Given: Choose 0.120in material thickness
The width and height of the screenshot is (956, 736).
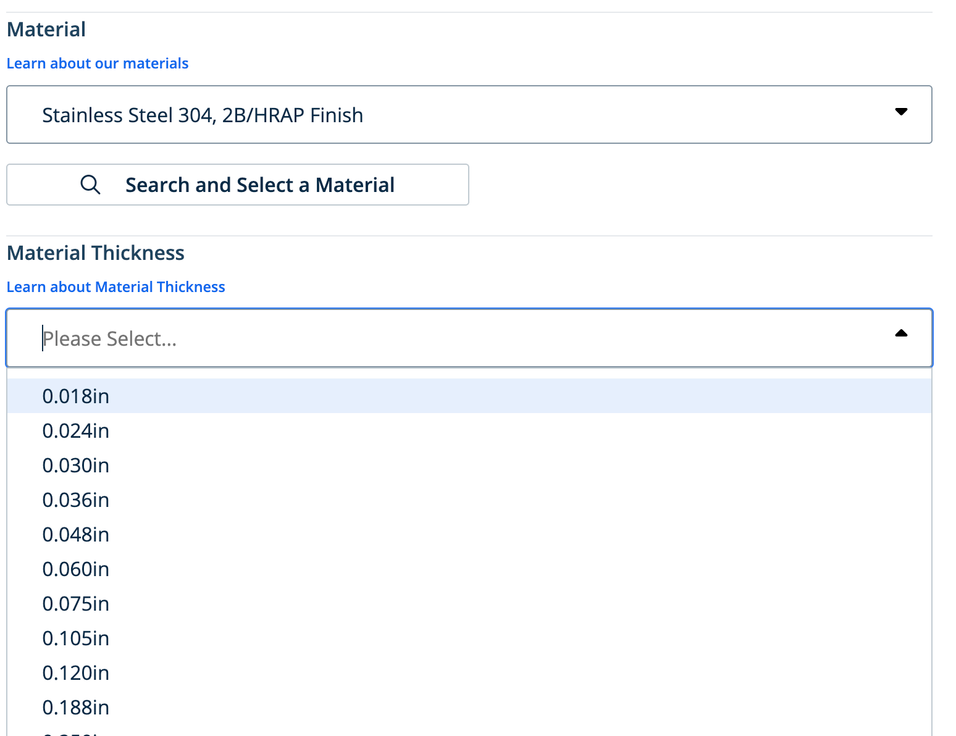Looking at the screenshot, I should click(x=76, y=673).
